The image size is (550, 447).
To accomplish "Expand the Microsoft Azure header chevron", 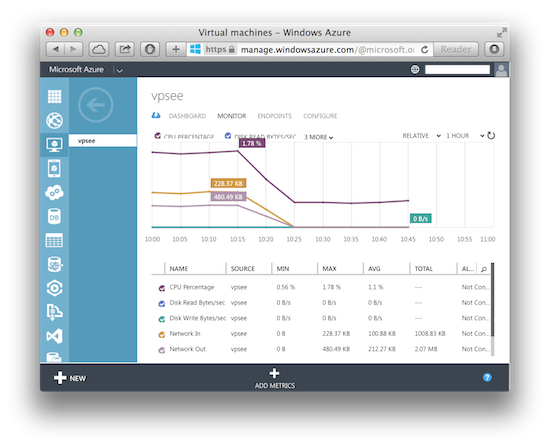I will pyautogui.click(x=120, y=70).
